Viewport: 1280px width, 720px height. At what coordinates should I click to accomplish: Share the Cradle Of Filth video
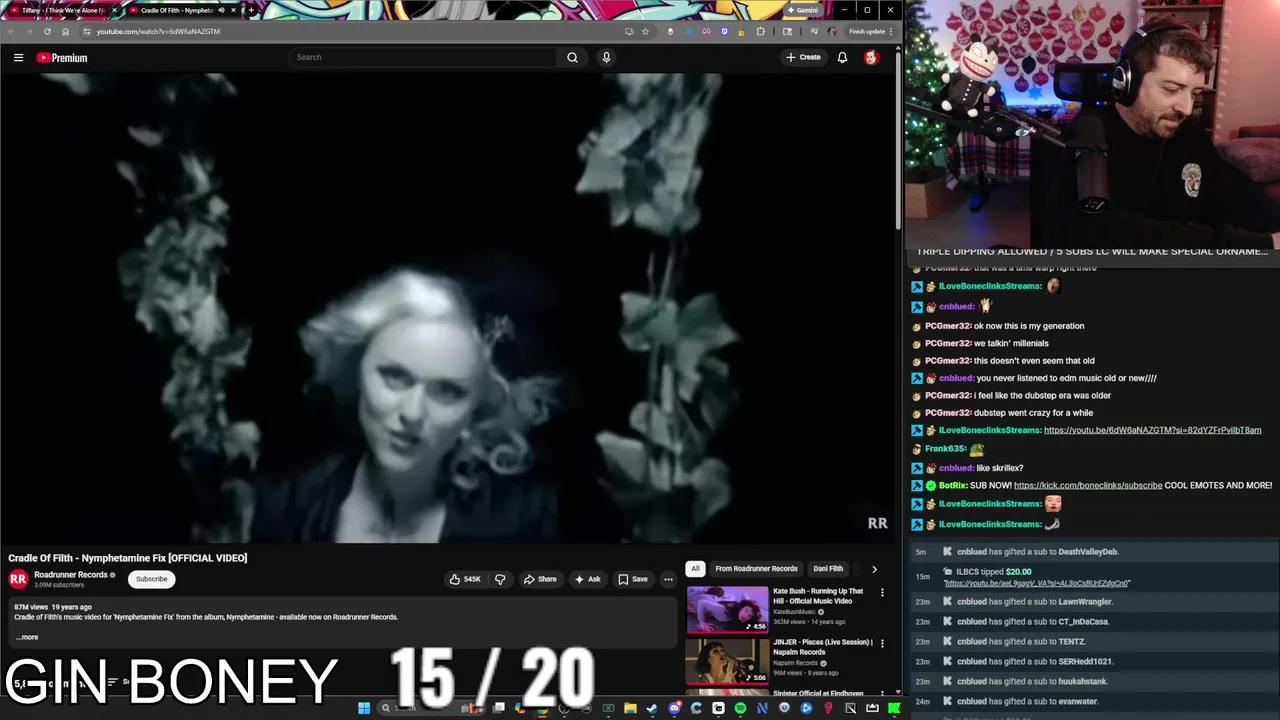tap(540, 579)
